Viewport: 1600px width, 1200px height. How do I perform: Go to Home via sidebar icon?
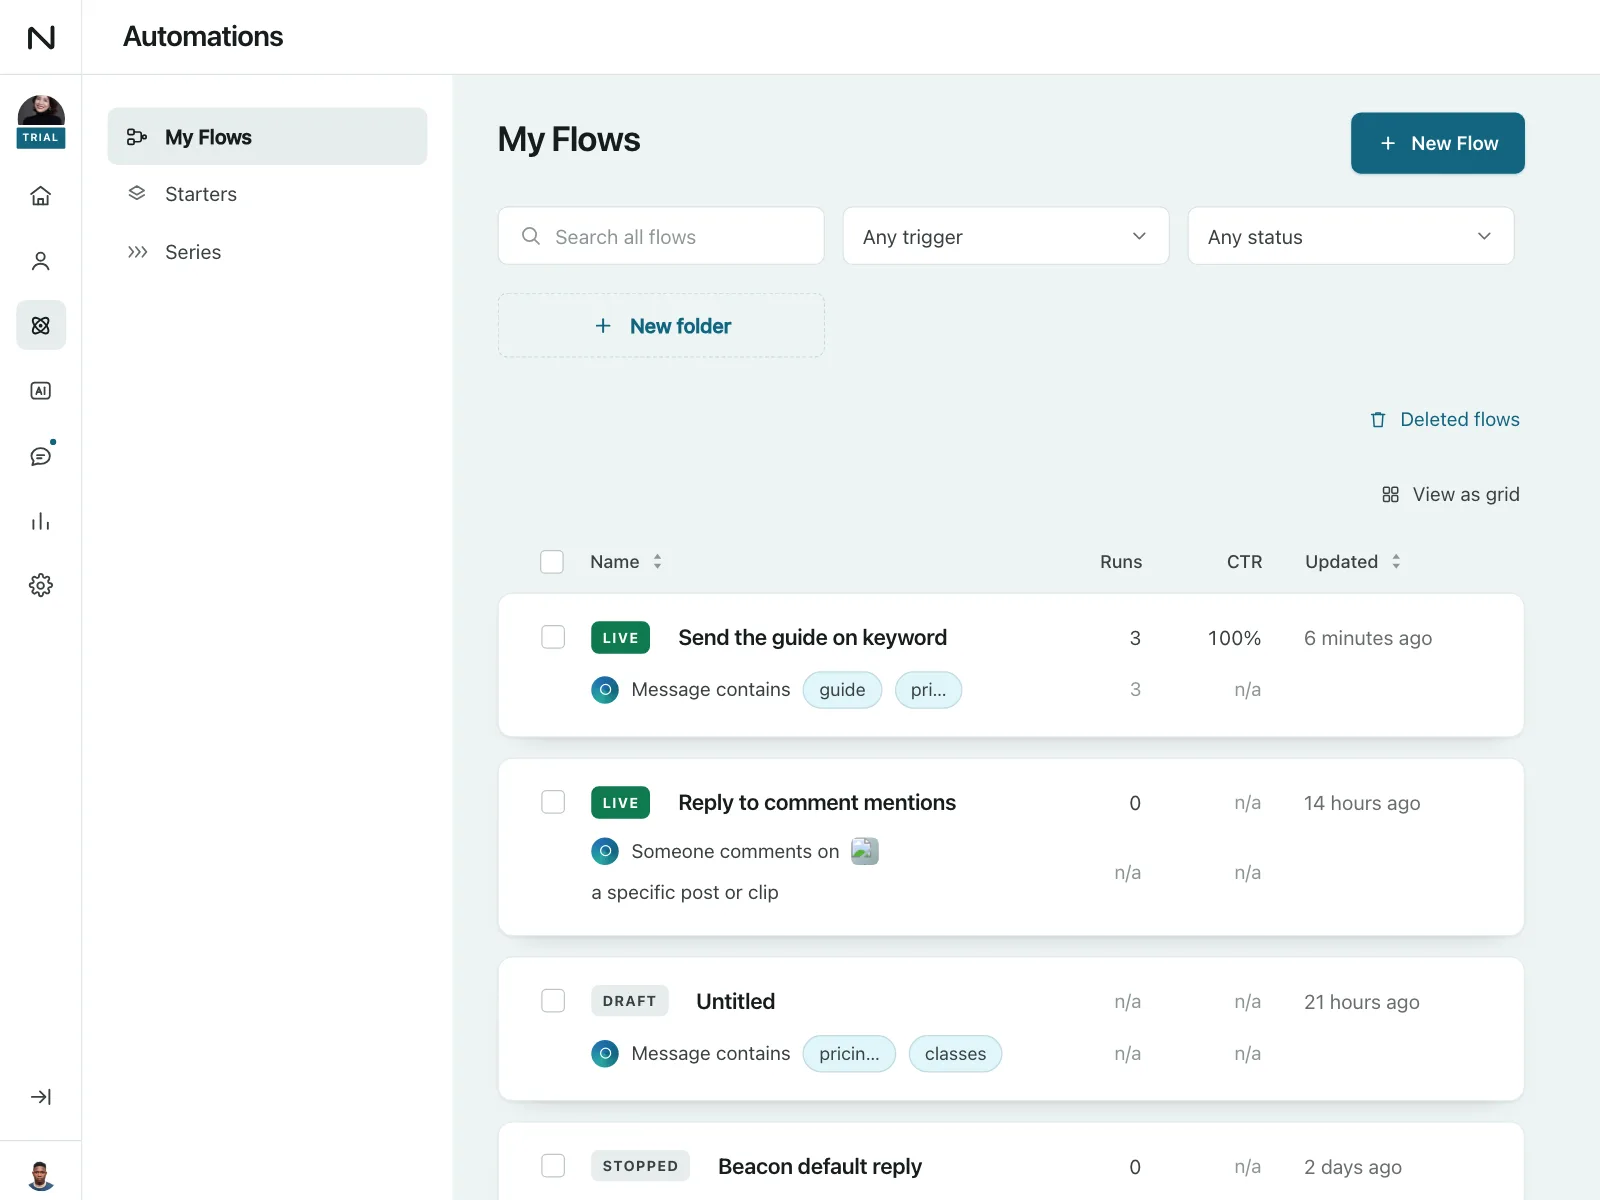coord(41,196)
